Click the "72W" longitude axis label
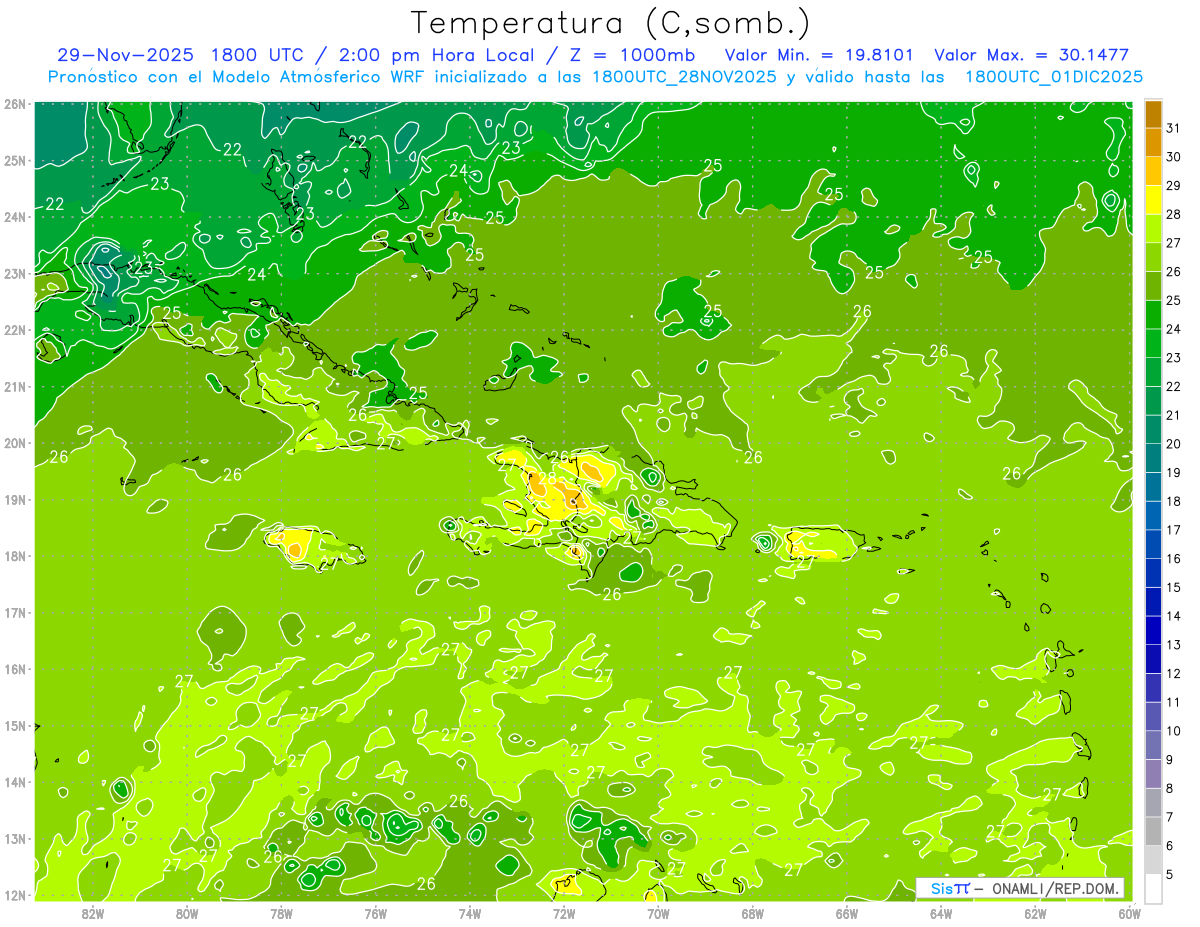1200x927 pixels. point(564,913)
